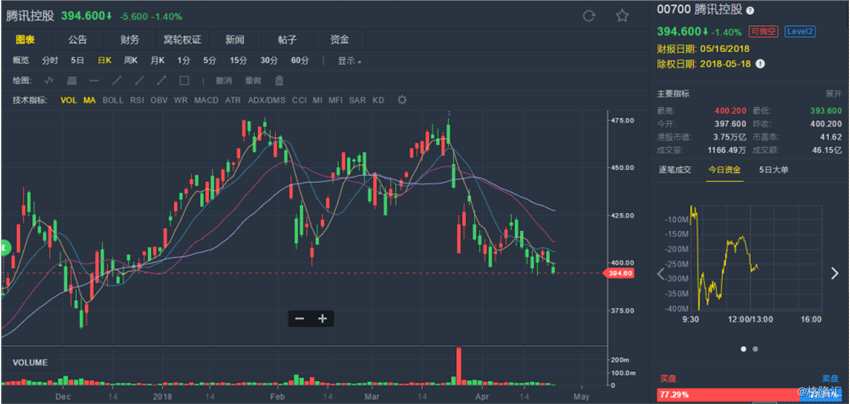Click second pagination dot under mini chart

click(754, 349)
